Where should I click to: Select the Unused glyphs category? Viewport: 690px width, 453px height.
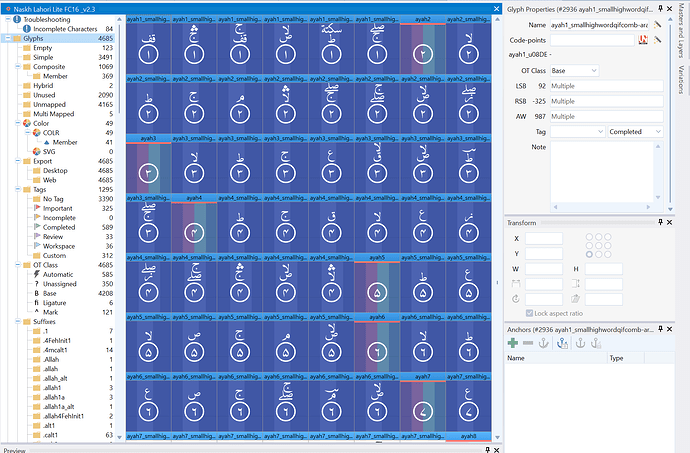tap(44, 95)
